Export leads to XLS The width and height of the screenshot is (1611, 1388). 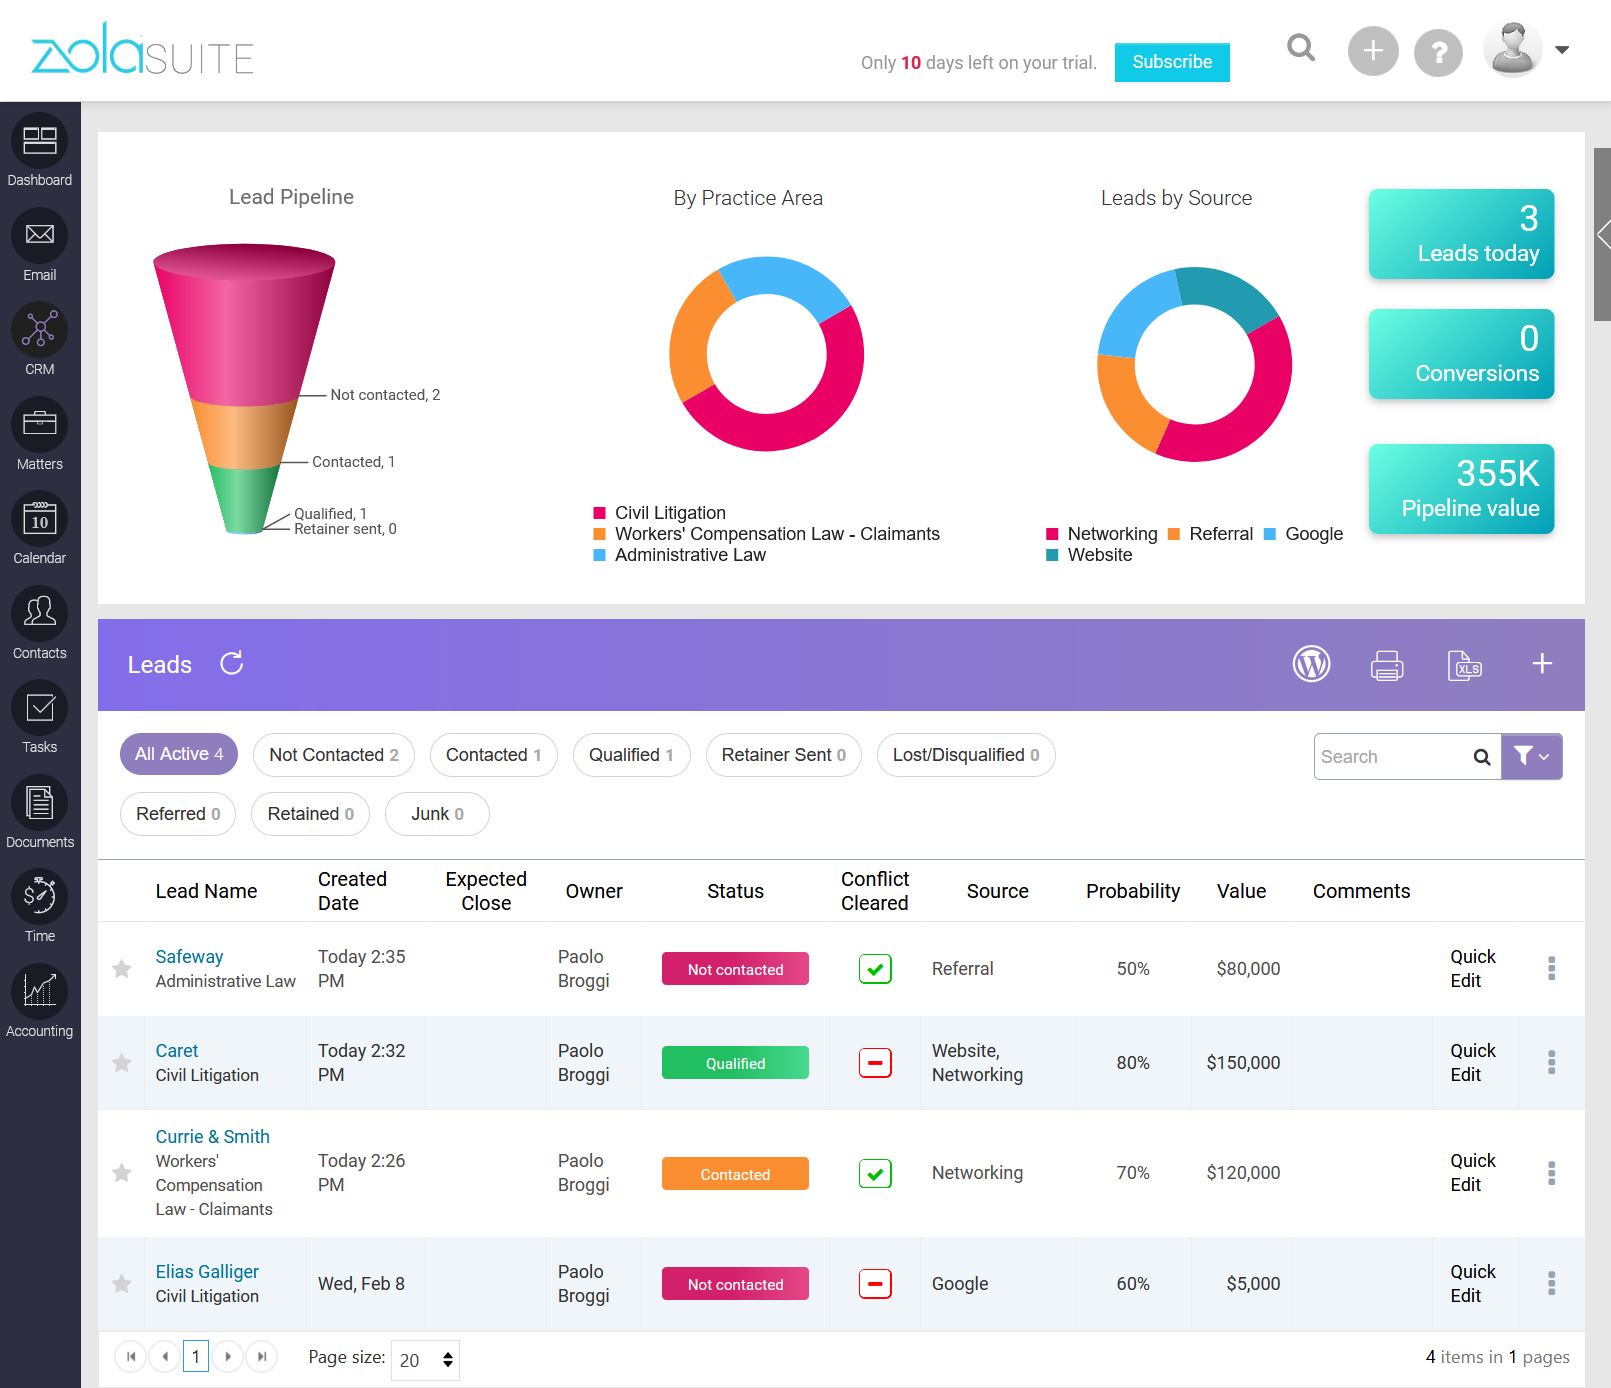click(1464, 664)
